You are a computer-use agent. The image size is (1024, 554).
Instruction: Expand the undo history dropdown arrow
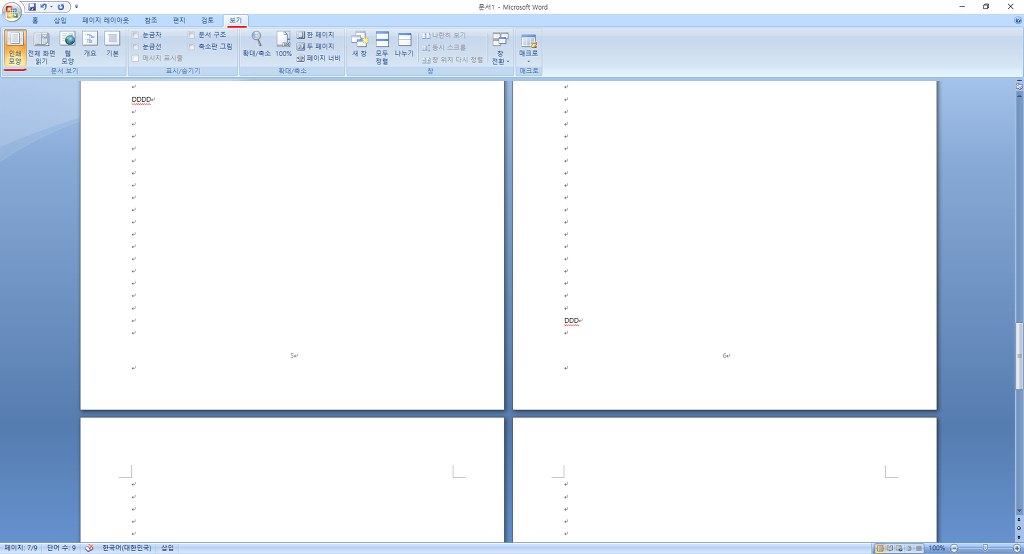pyautogui.click(x=51, y=7)
